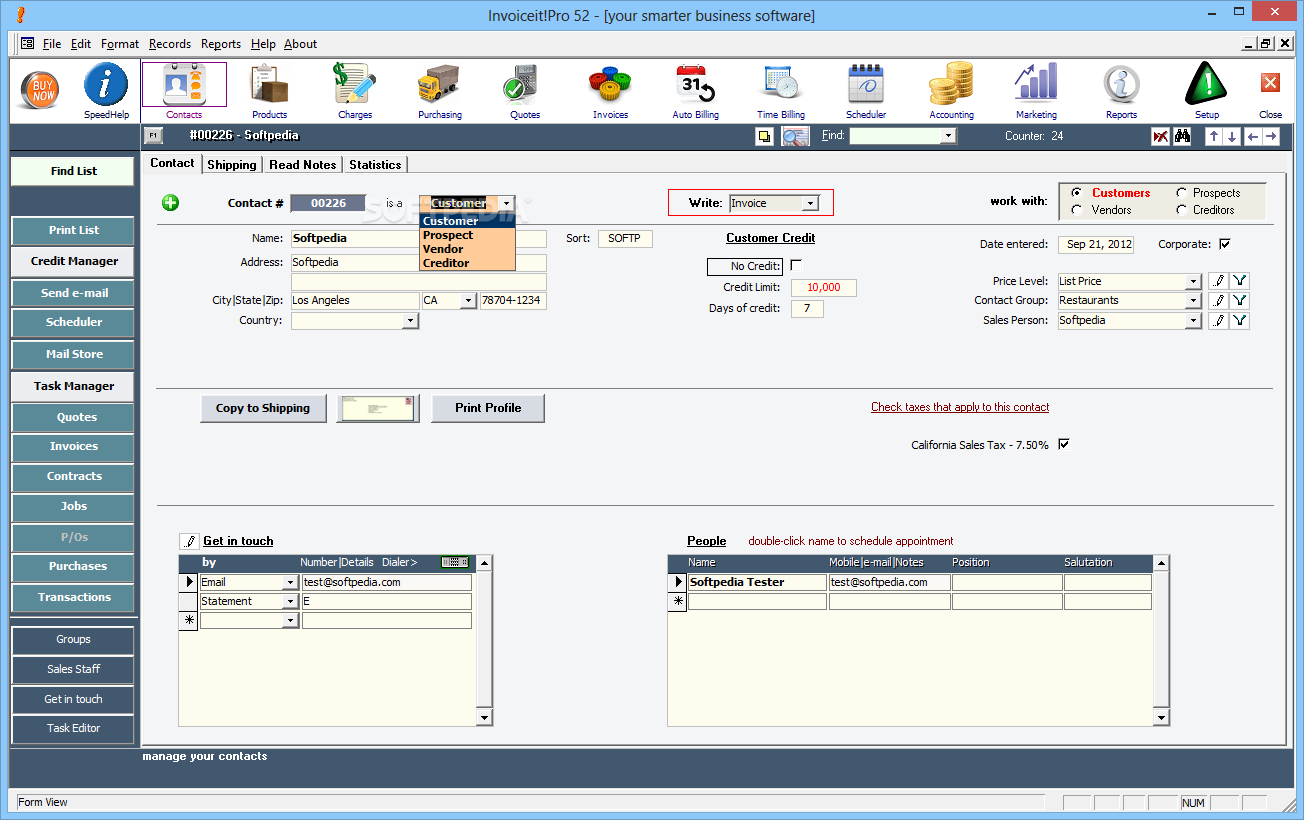Go to next record with down arrow
The image size is (1304, 820).
coord(1232,136)
